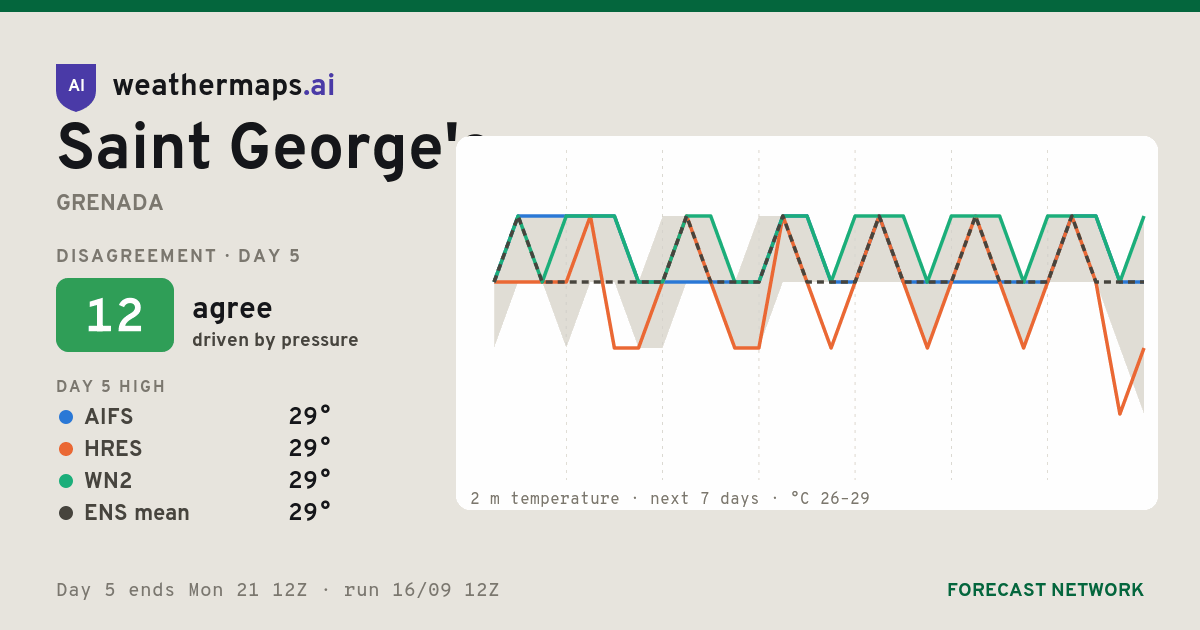This screenshot has height=630, width=1200.
Task: Click the Saint George's city heading
Action: 271,148
